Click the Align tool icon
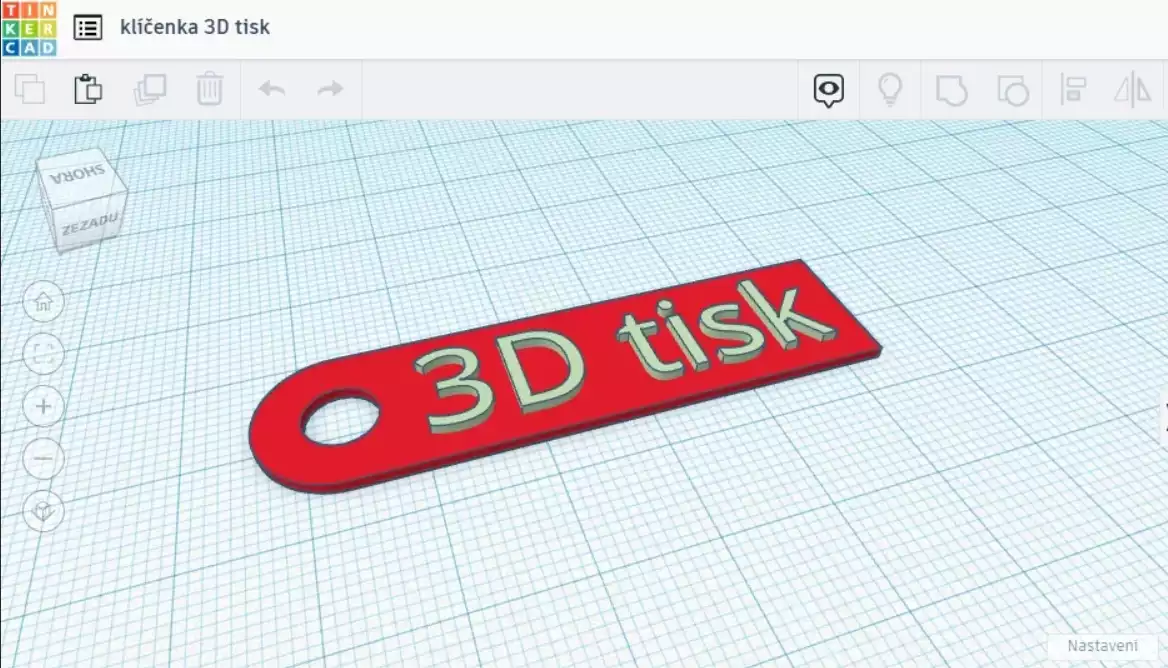The width and height of the screenshot is (1168, 668). [1073, 90]
